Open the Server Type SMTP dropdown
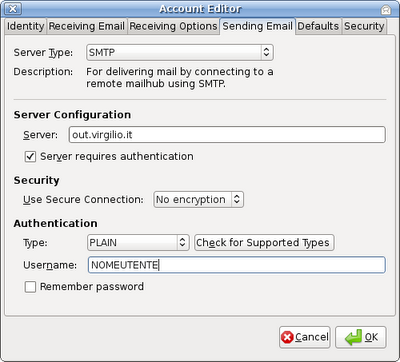The height and width of the screenshot is (362, 400). click(180, 52)
